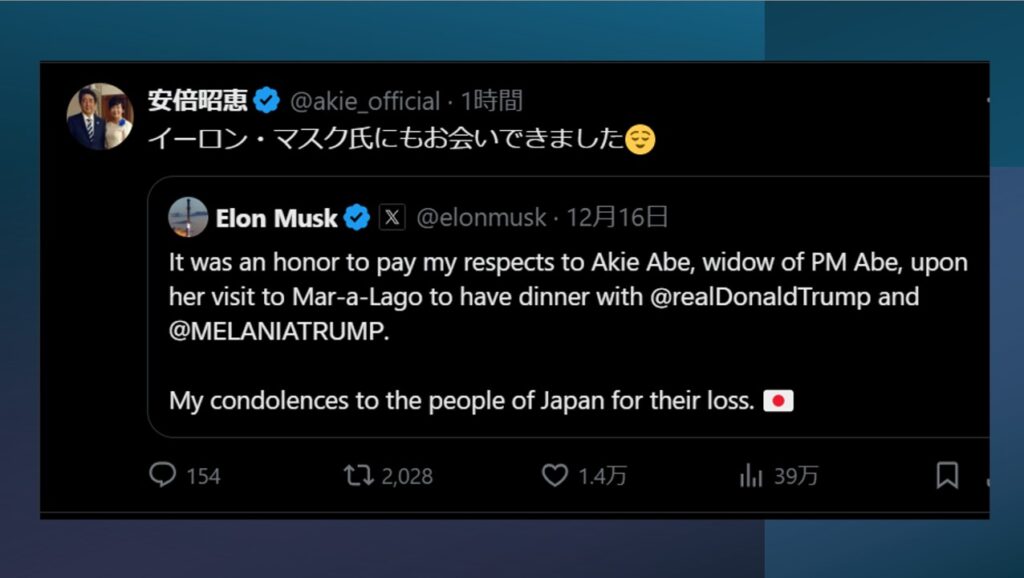
Task: Open analytics via the bar chart icon
Action: (748, 476)
